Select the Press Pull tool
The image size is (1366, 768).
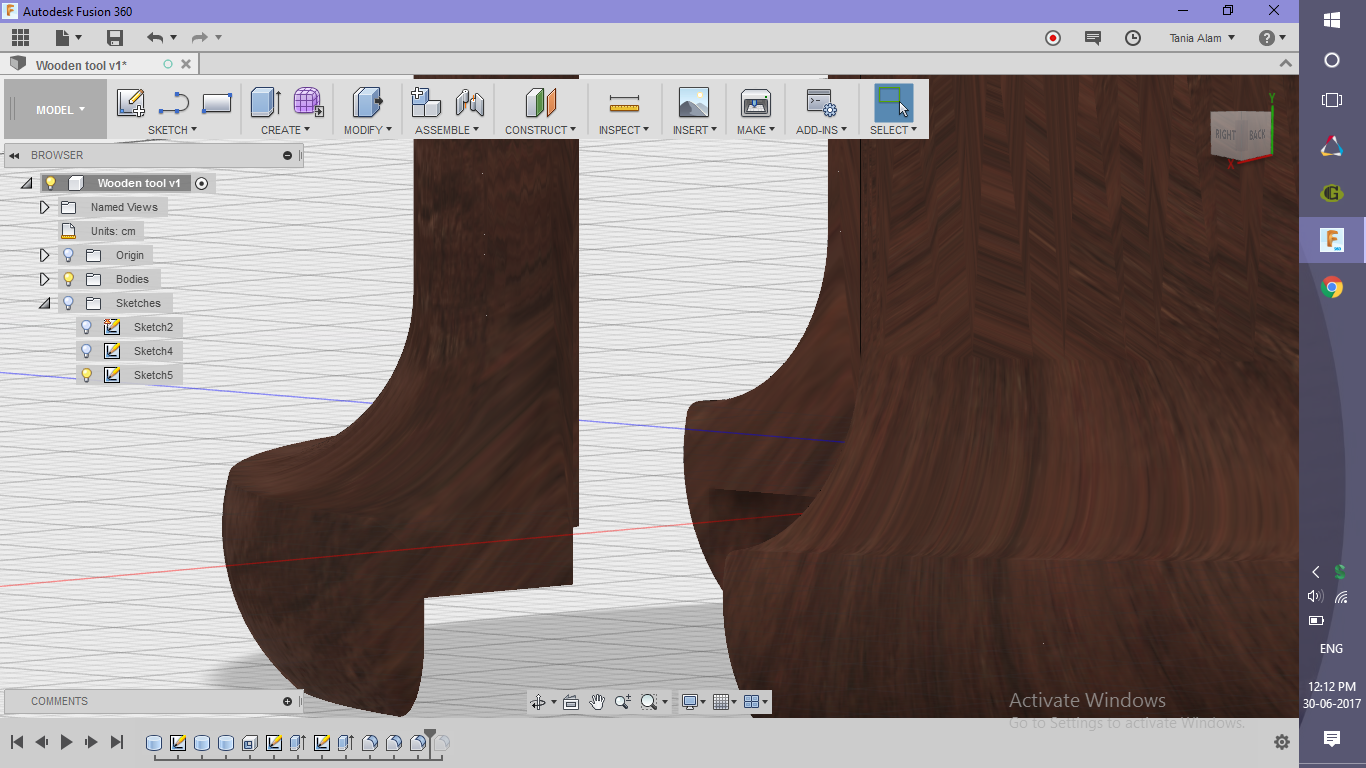tap(367, 103)
